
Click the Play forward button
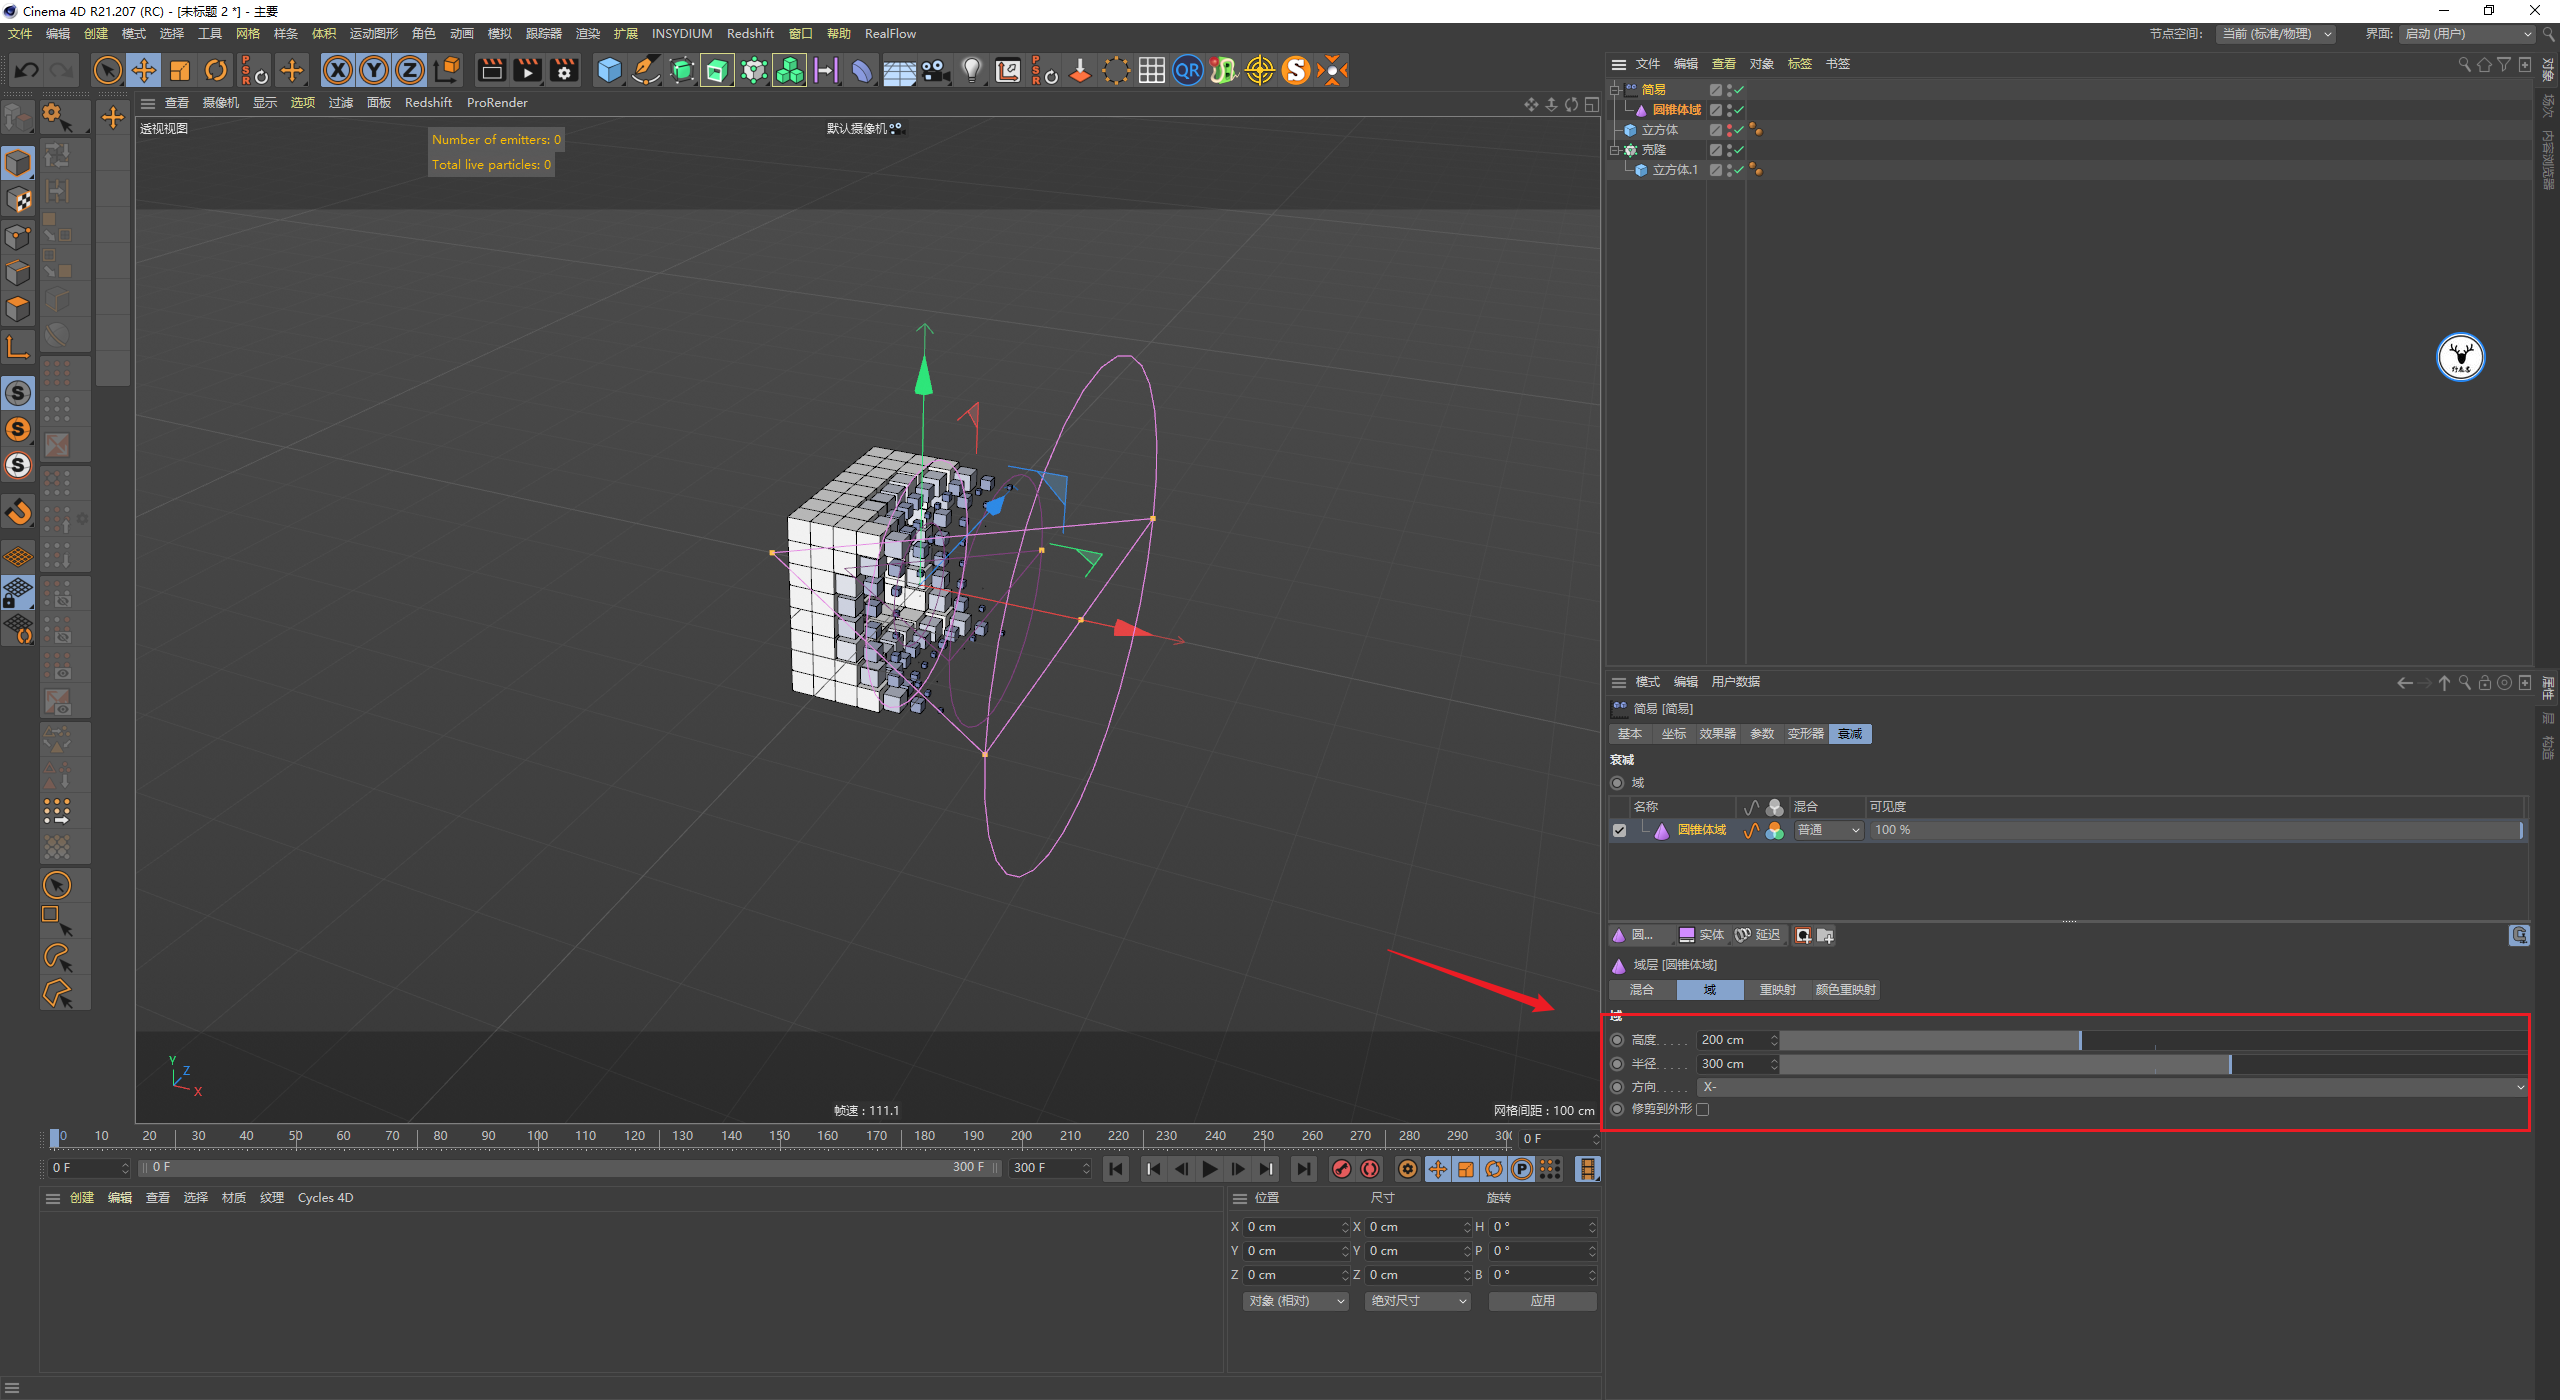(x=1210, y=1169)
